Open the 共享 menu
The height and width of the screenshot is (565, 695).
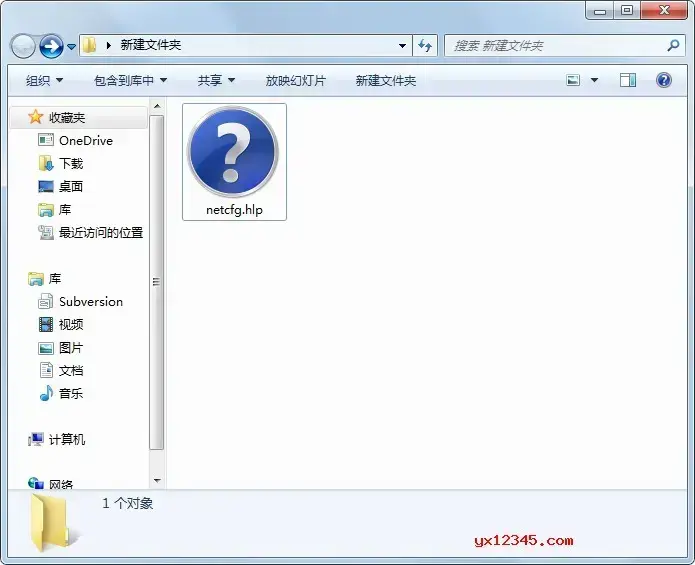(x=216, y=81)
